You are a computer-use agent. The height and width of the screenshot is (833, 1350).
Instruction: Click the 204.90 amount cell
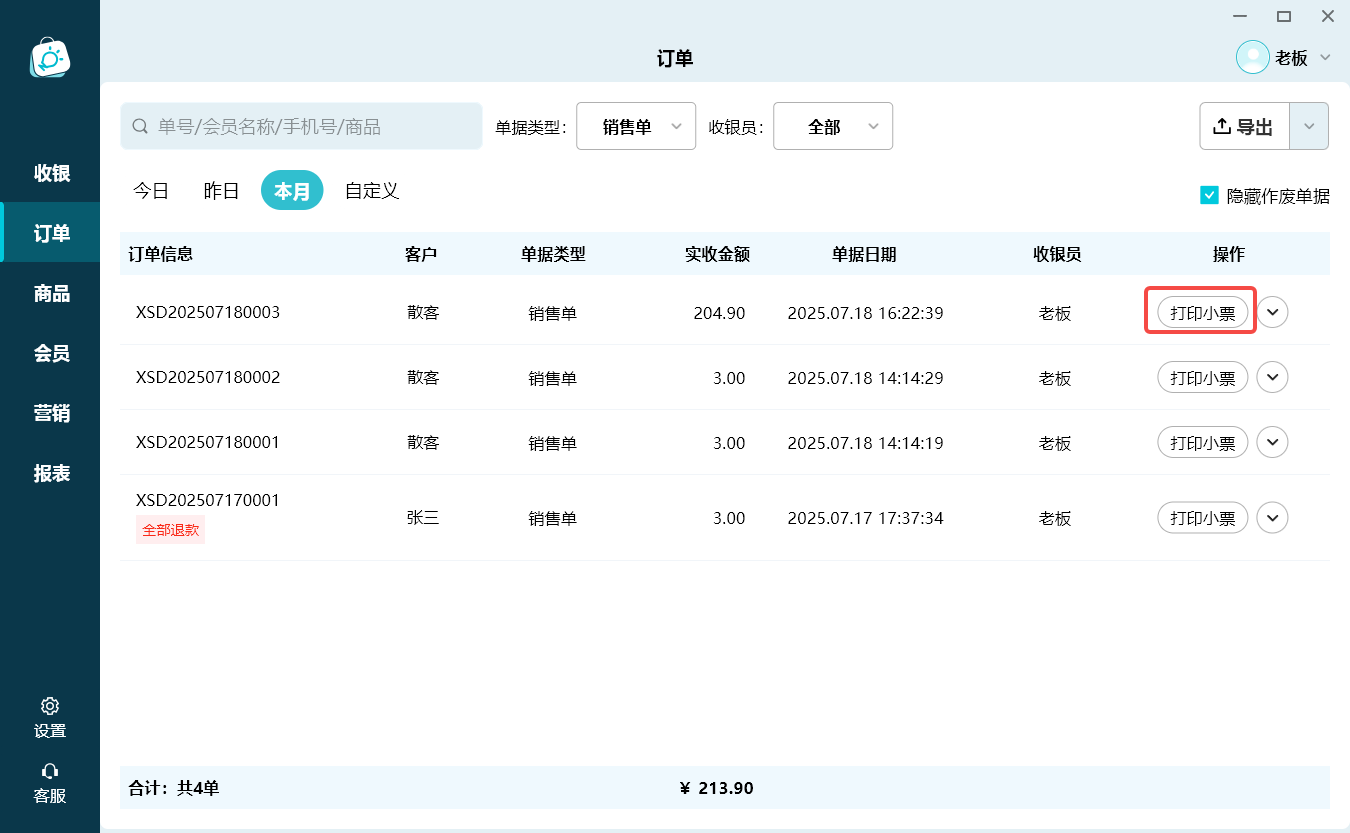click(719, 313)
